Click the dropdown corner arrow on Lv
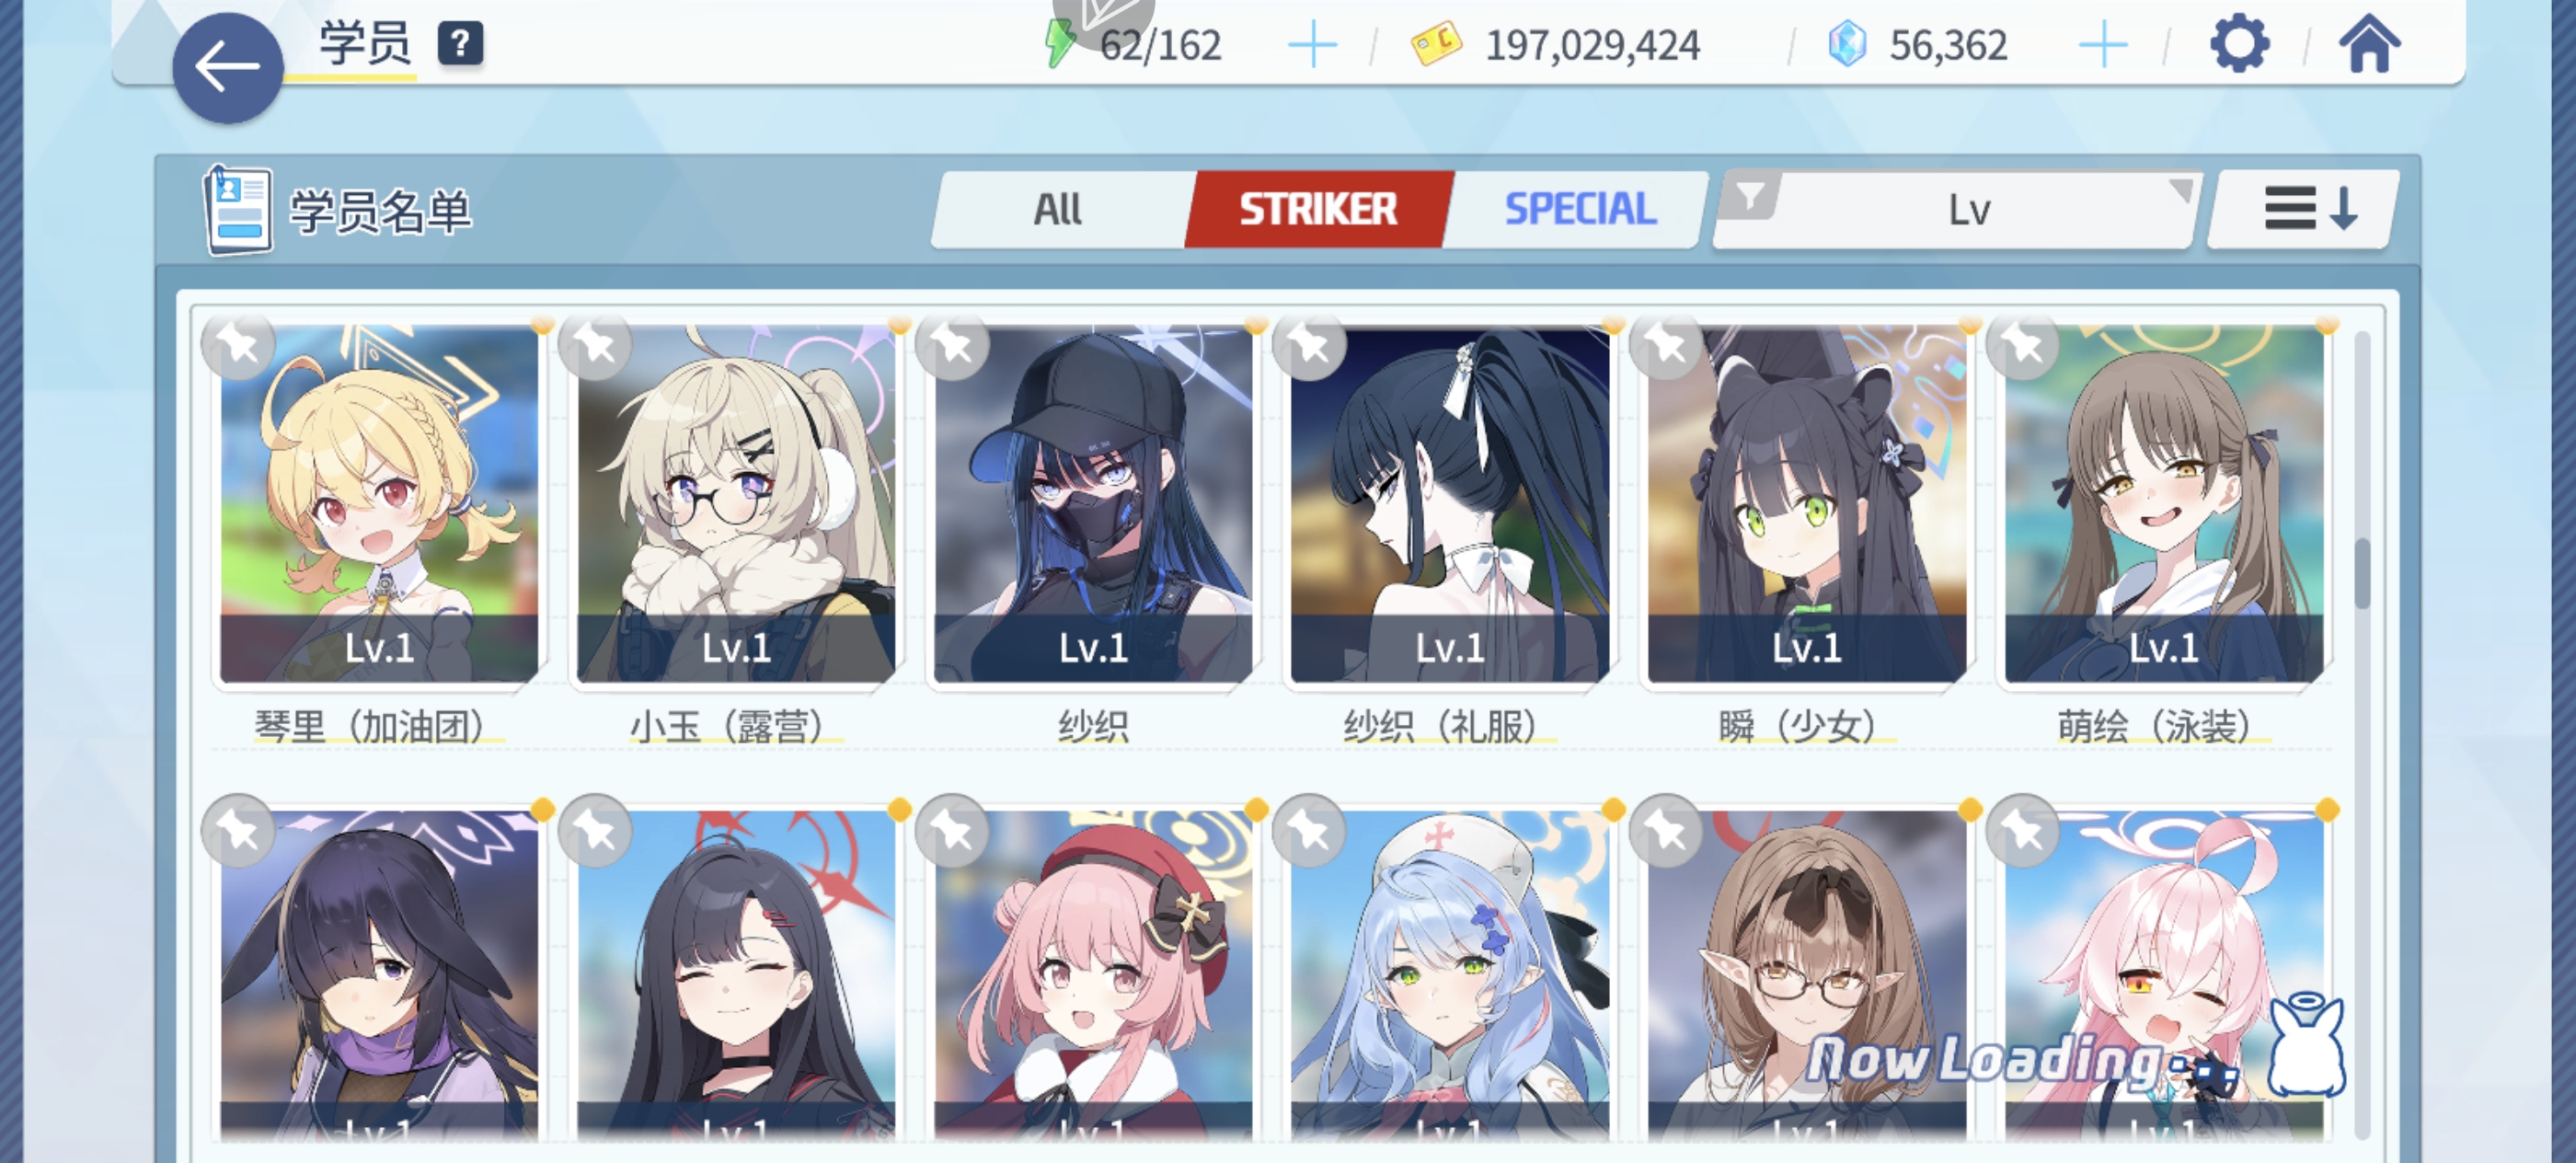The height and width of the screenshot is (1163, 2576). 2179,189
